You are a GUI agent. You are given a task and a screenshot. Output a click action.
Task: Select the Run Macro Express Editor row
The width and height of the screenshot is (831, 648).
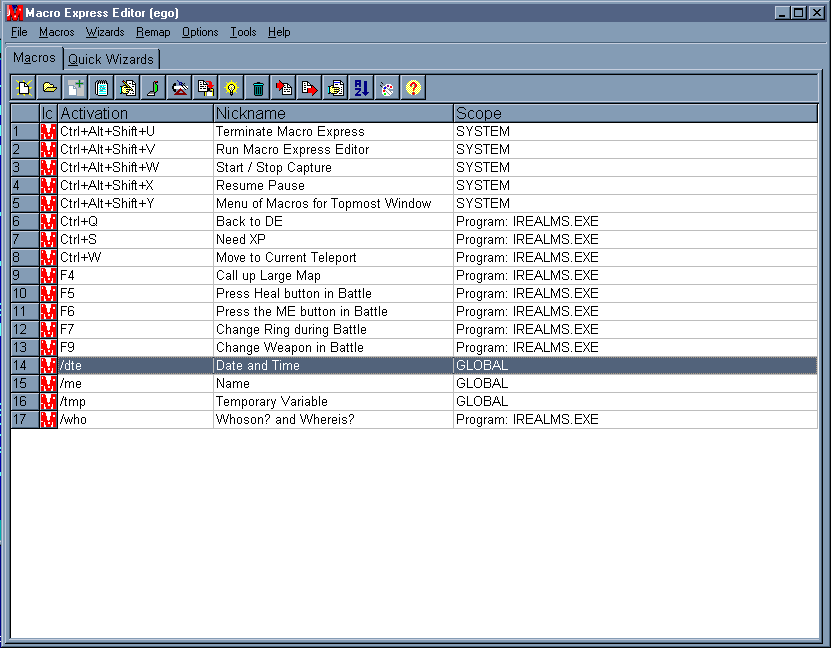point(414,149)
